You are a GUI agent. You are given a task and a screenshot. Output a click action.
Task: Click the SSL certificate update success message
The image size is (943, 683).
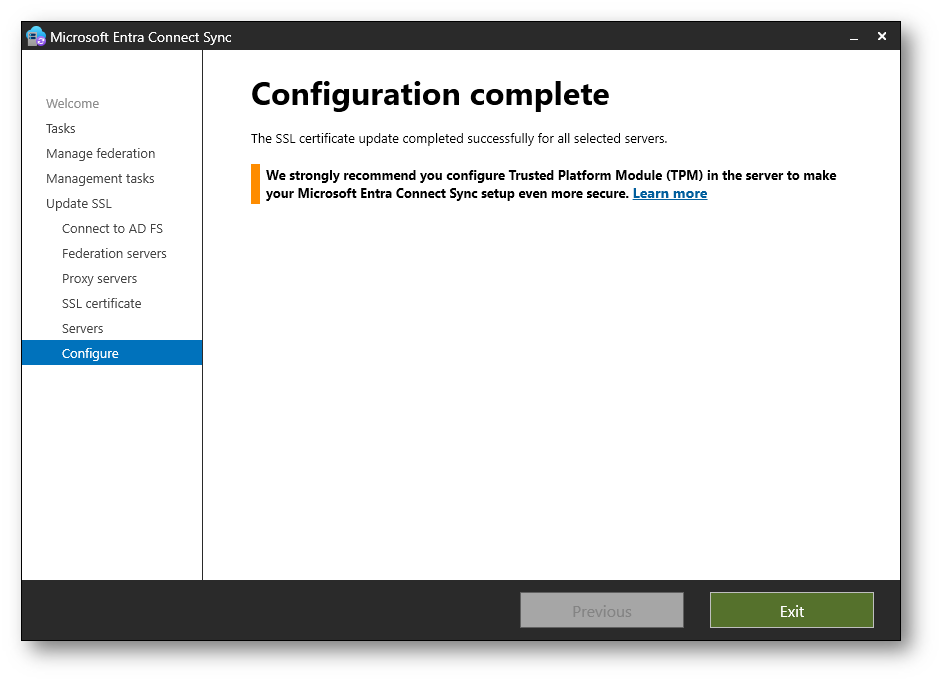click(459, 139)
